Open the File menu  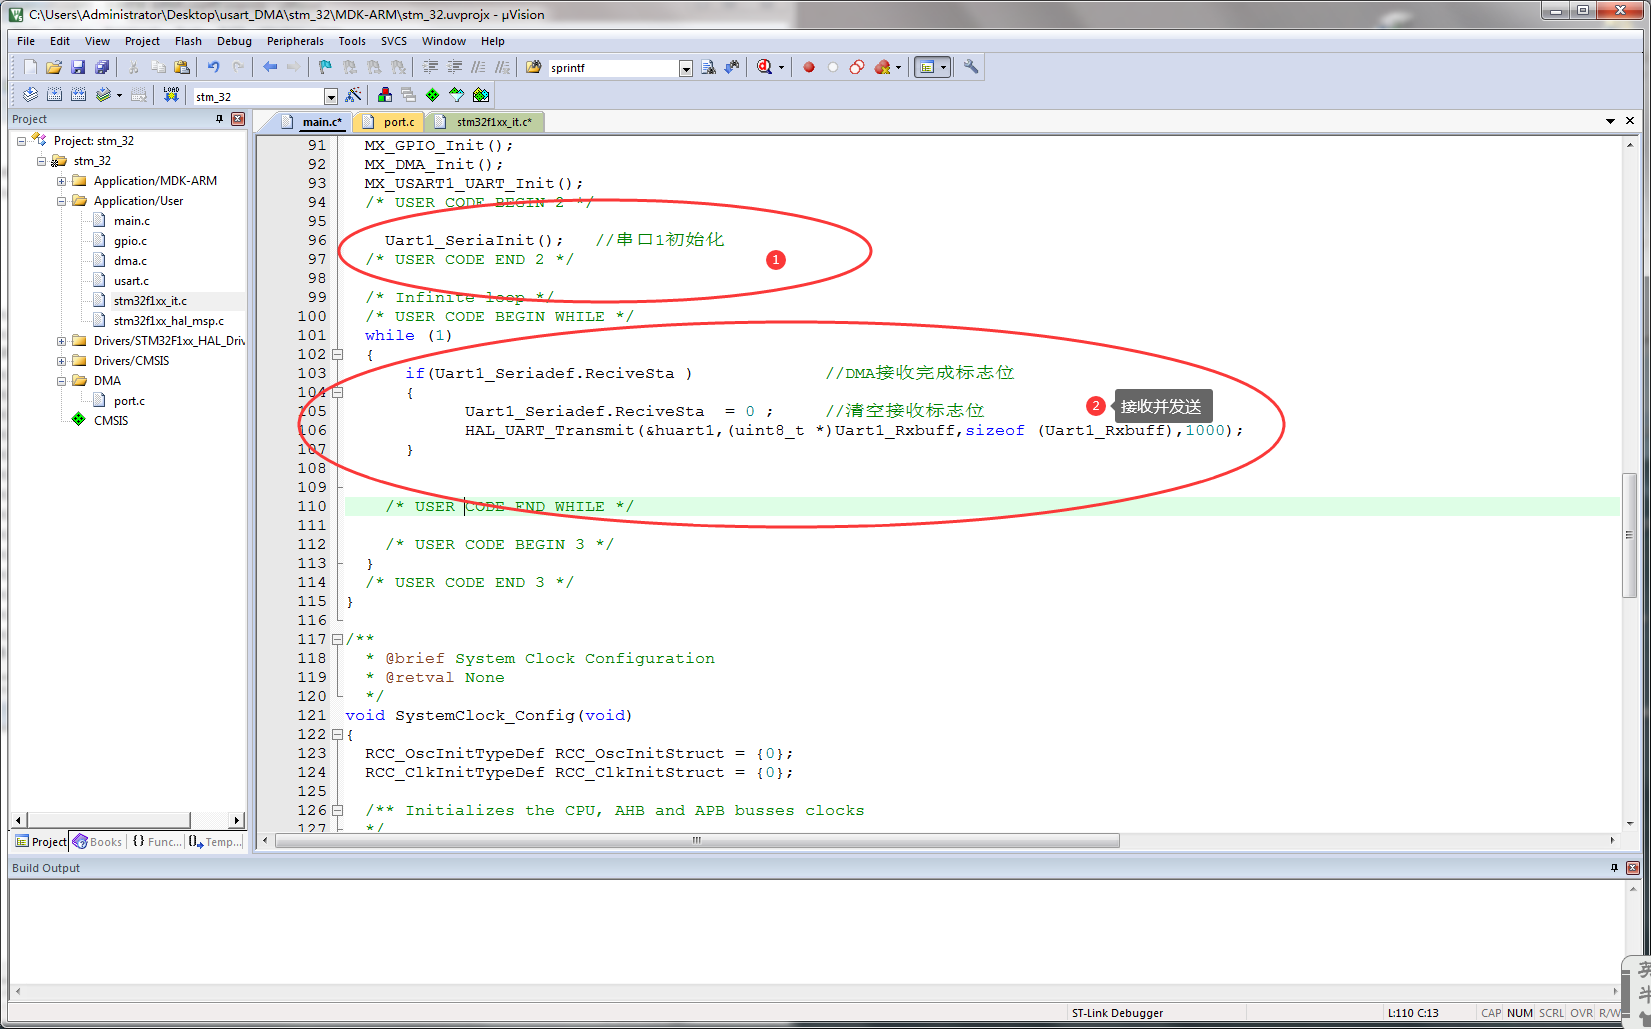tap(26, 41)
